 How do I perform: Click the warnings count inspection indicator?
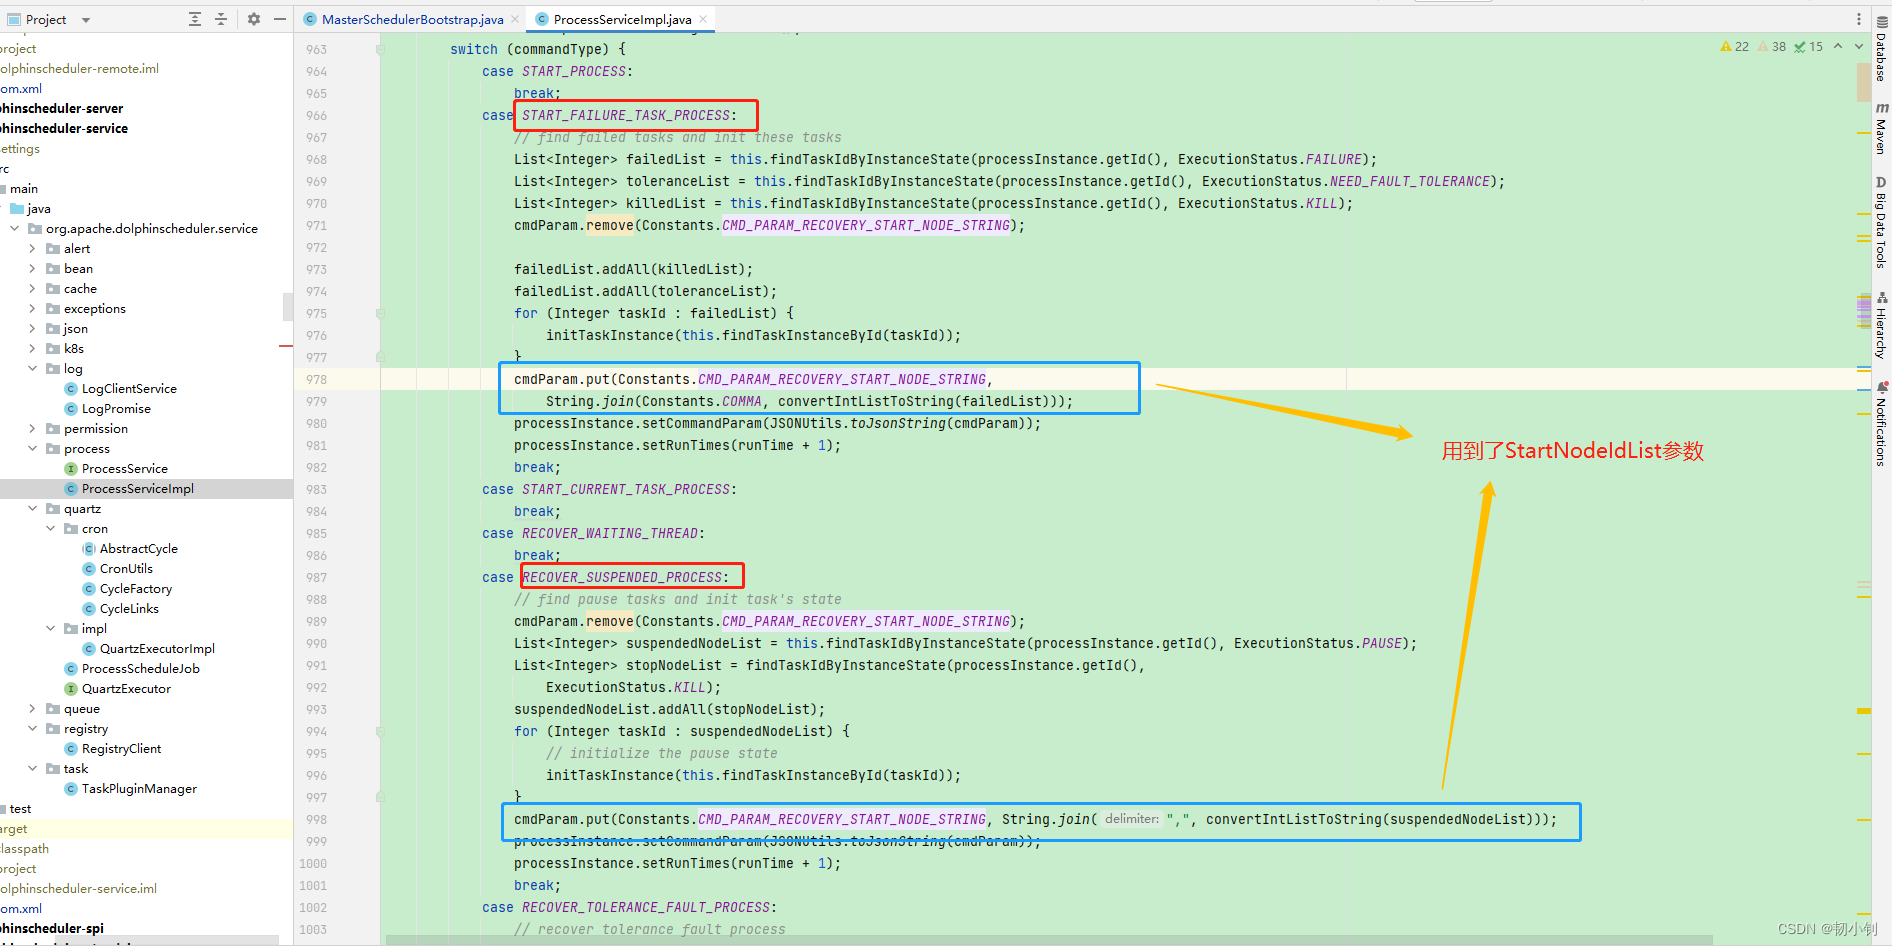[x=1734, y=47]
